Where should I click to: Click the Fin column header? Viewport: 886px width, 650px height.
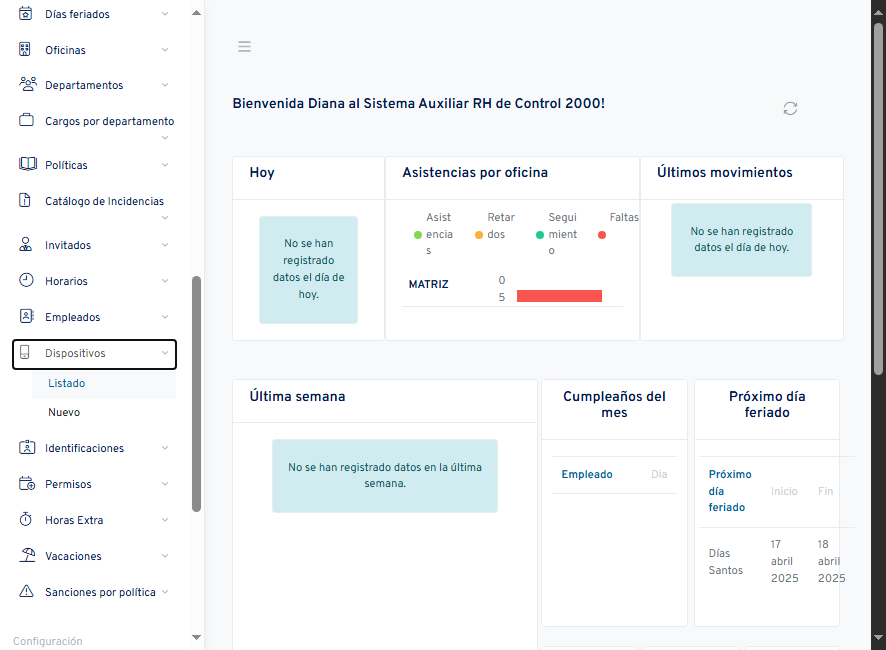826,491
